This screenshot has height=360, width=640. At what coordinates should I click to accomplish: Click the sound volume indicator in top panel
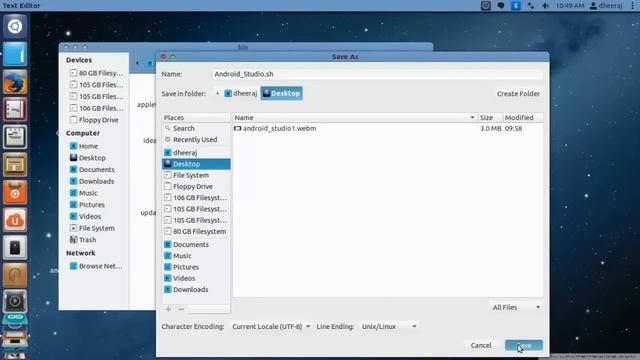pyautogui.click(x=545, y=6)
